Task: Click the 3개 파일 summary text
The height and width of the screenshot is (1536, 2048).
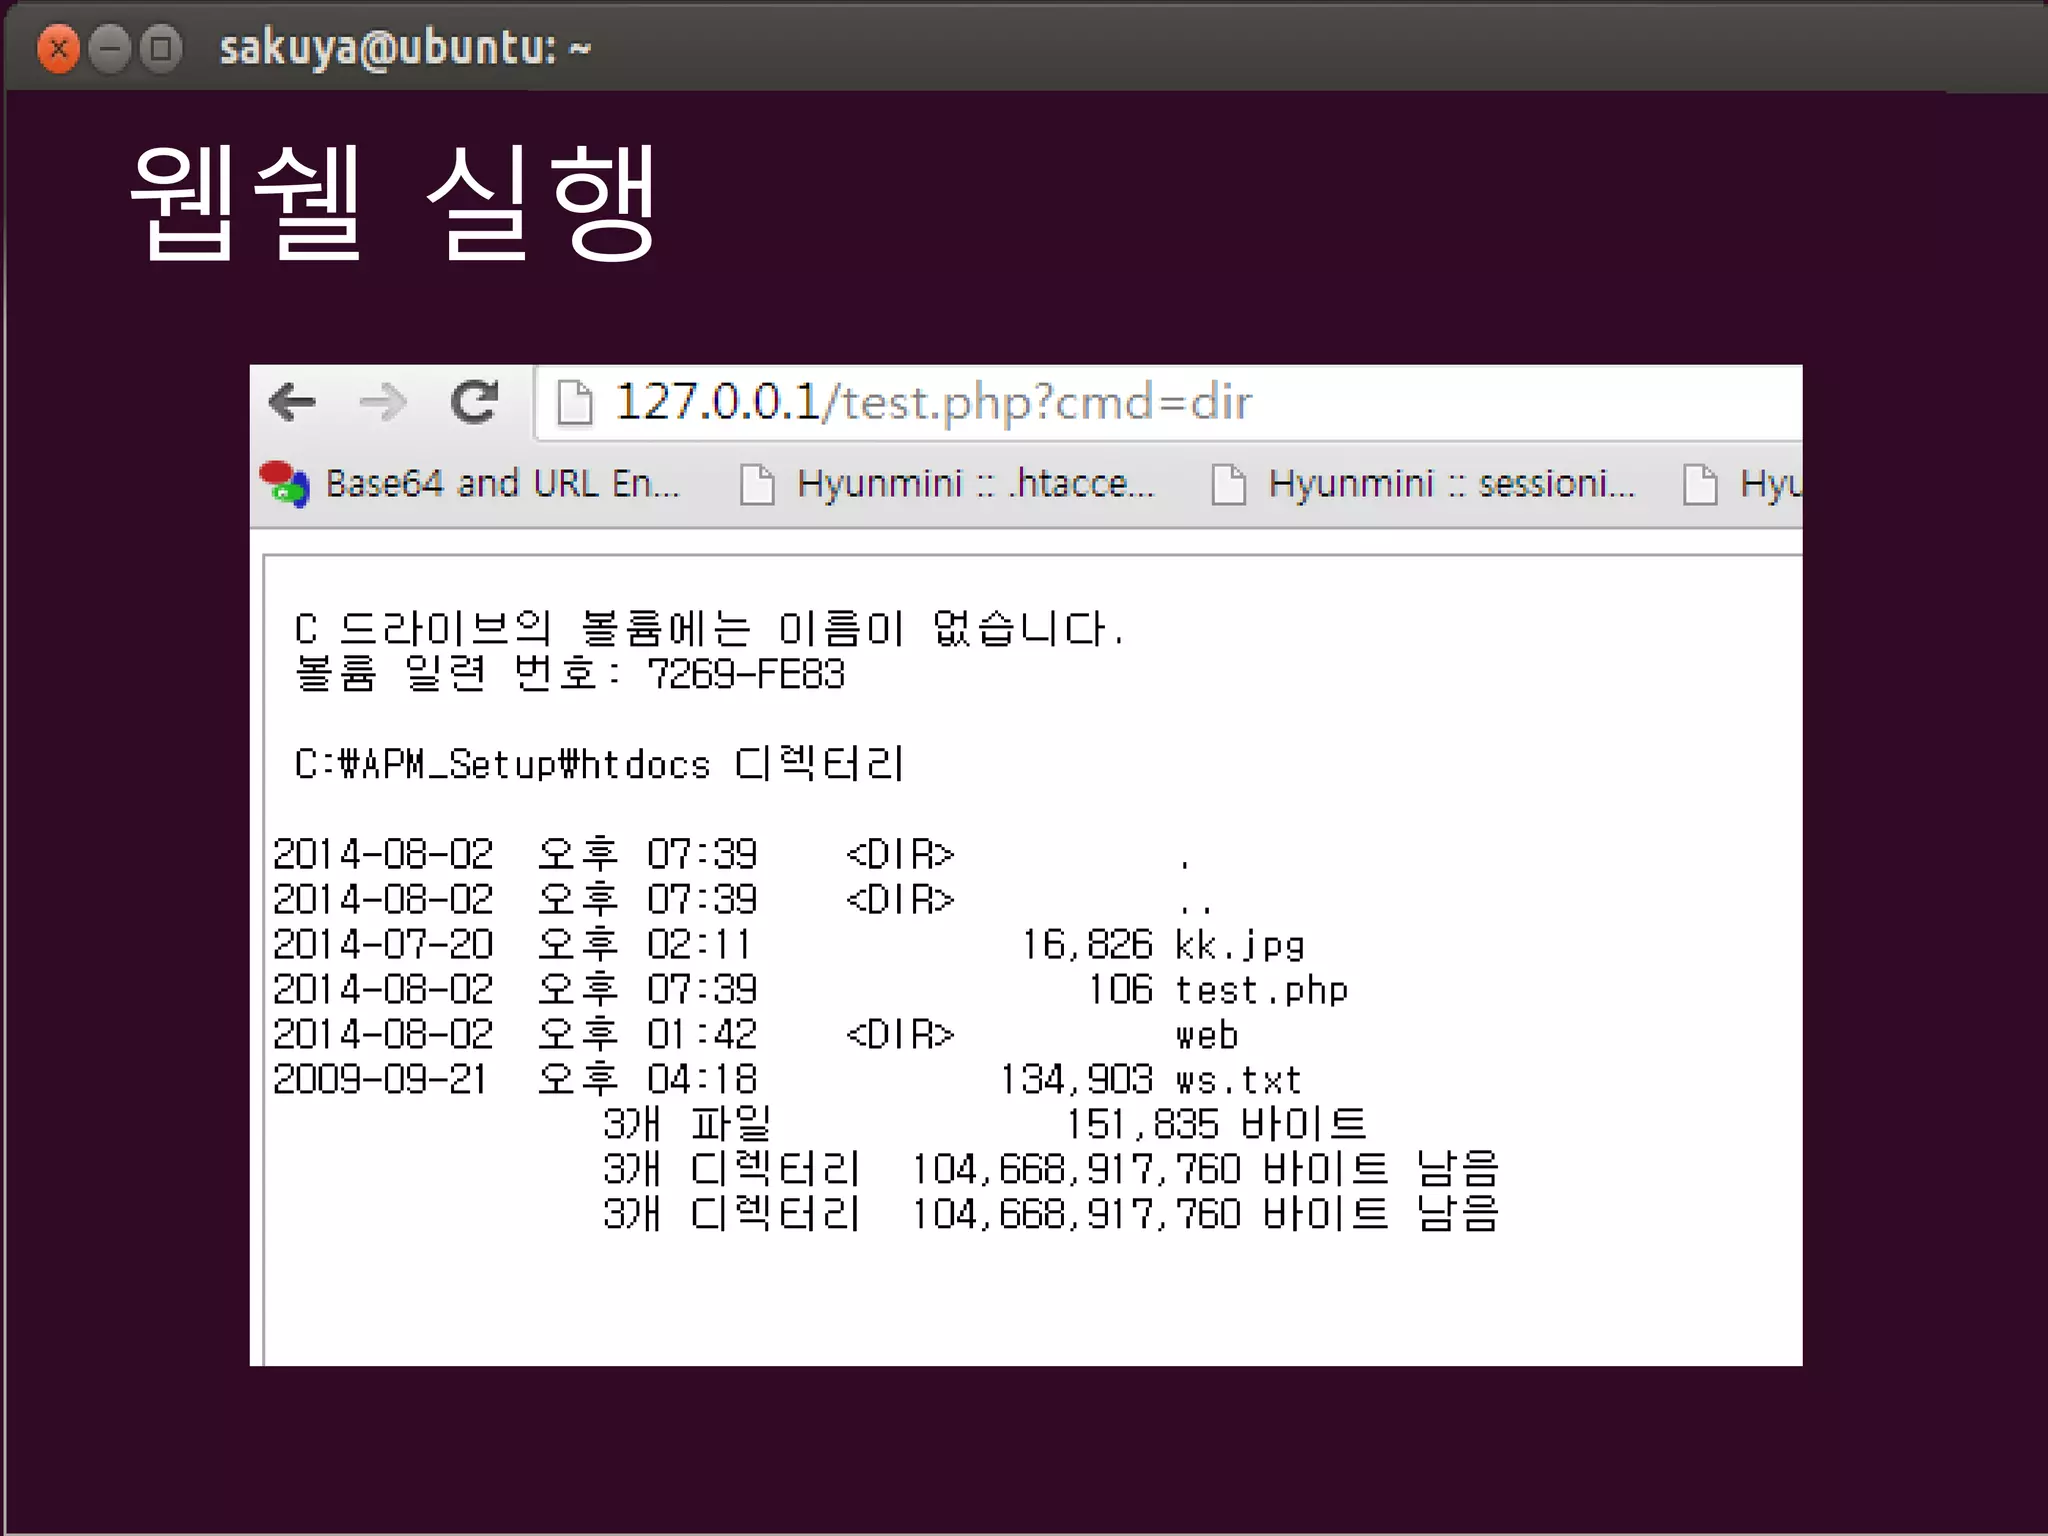Action: (687, 1125)
